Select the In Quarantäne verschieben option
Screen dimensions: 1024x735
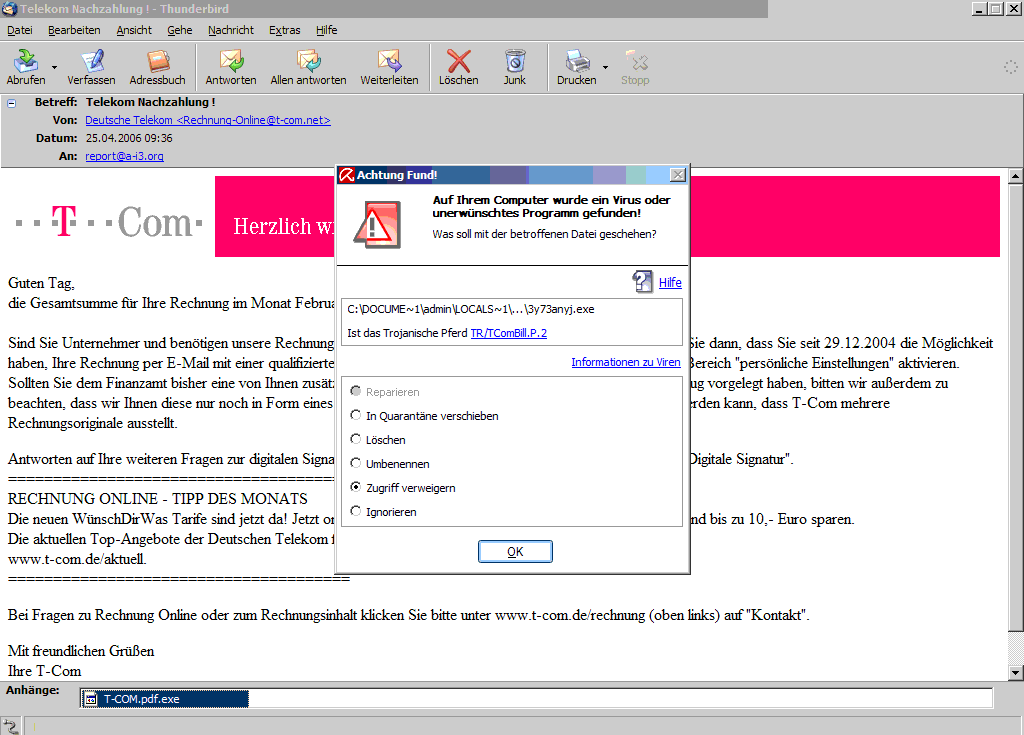point(355,415)
